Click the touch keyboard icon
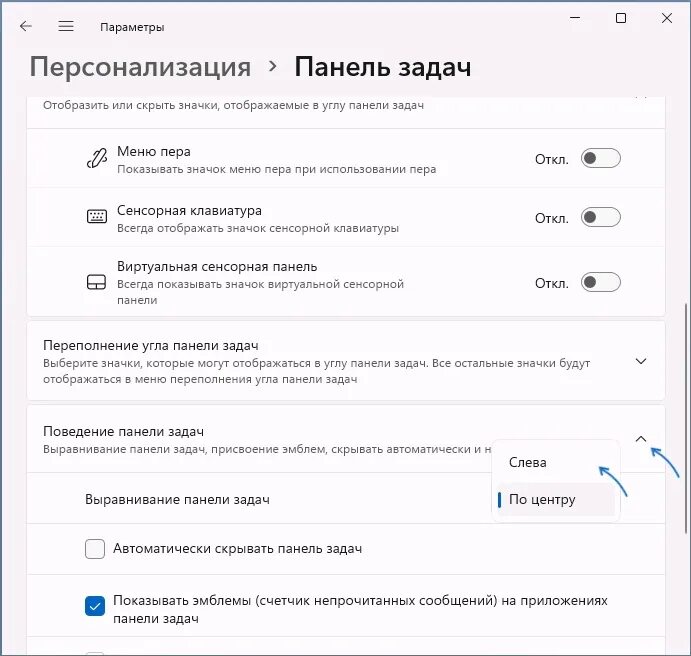The image size is (691, 656). [97, 216]
